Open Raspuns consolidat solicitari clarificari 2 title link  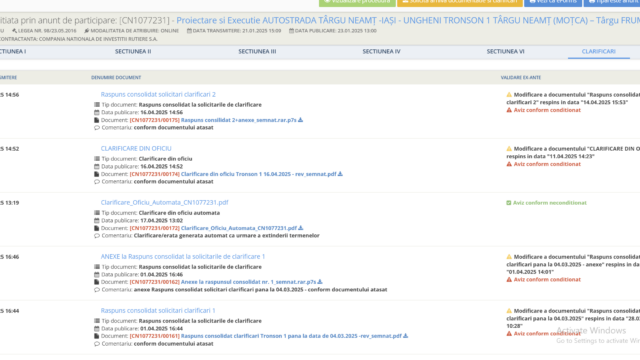(158, 94)
